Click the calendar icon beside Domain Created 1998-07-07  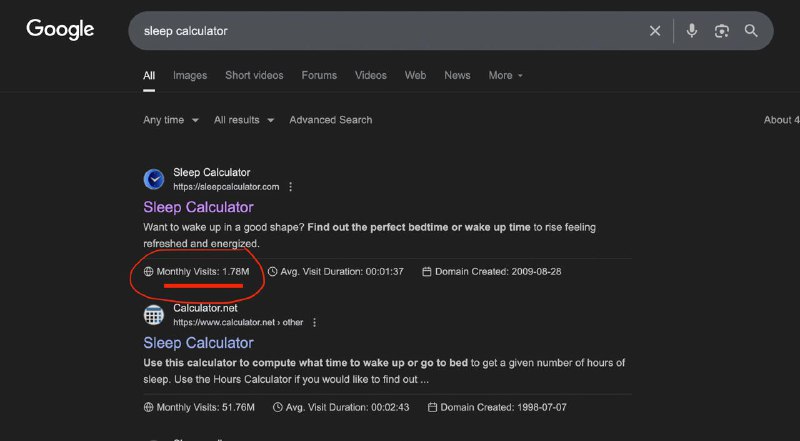432,407
